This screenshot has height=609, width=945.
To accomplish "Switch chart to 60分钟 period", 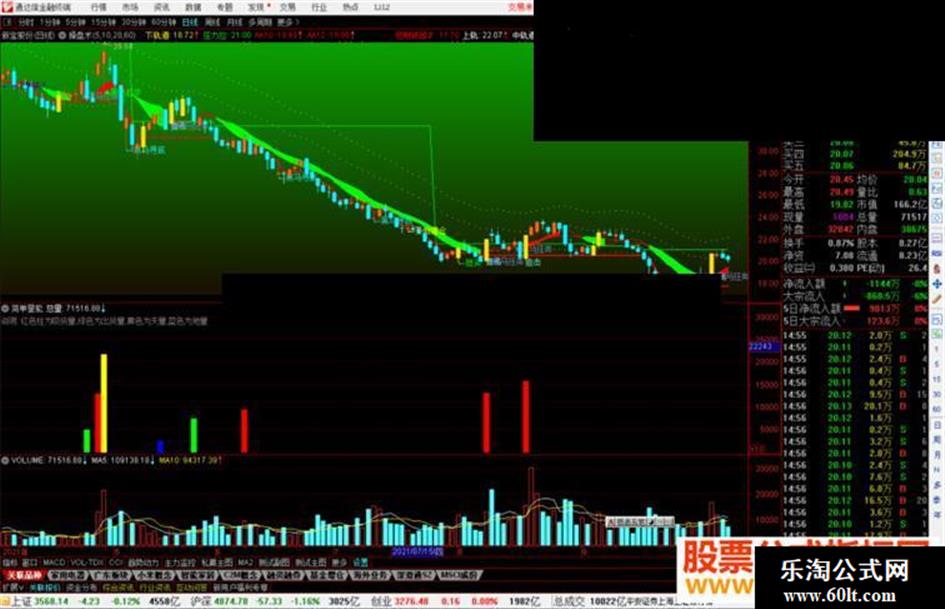I will [x=163, y=22].
